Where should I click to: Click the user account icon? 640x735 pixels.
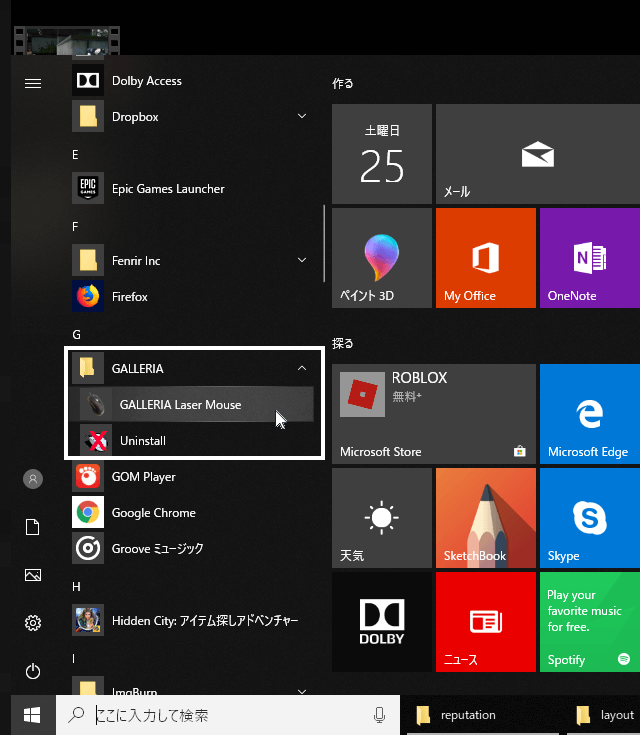coord(33,479)
